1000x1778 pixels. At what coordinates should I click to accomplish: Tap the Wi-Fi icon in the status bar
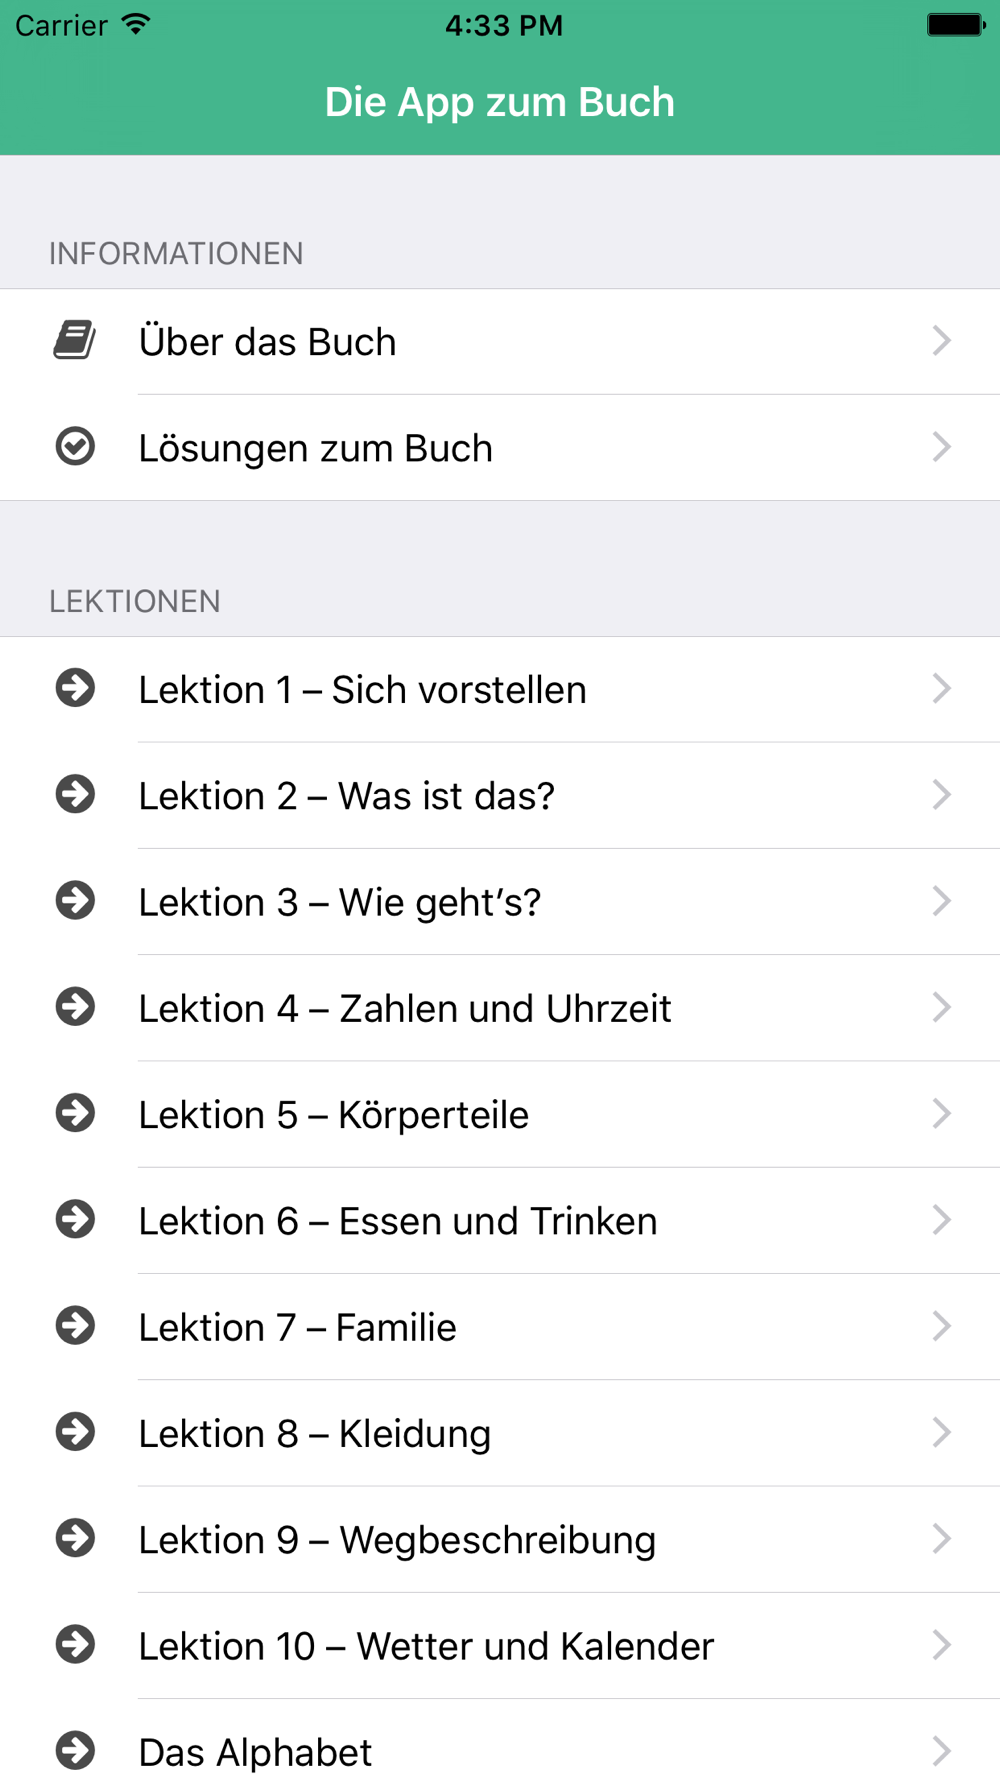[x=135, y=25]
